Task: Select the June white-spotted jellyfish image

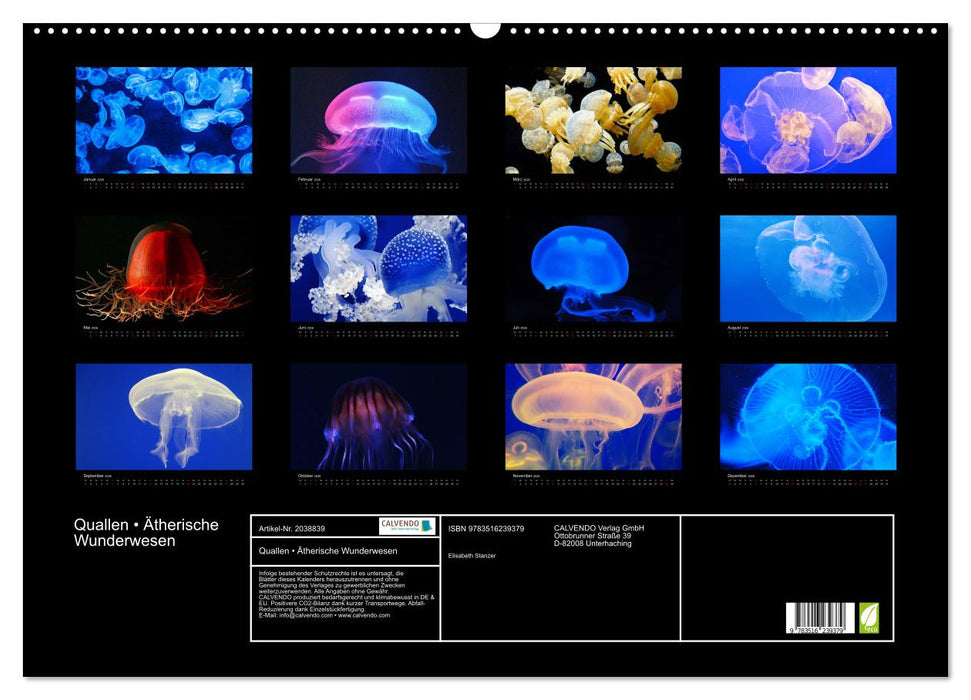Action: [378, 268]
